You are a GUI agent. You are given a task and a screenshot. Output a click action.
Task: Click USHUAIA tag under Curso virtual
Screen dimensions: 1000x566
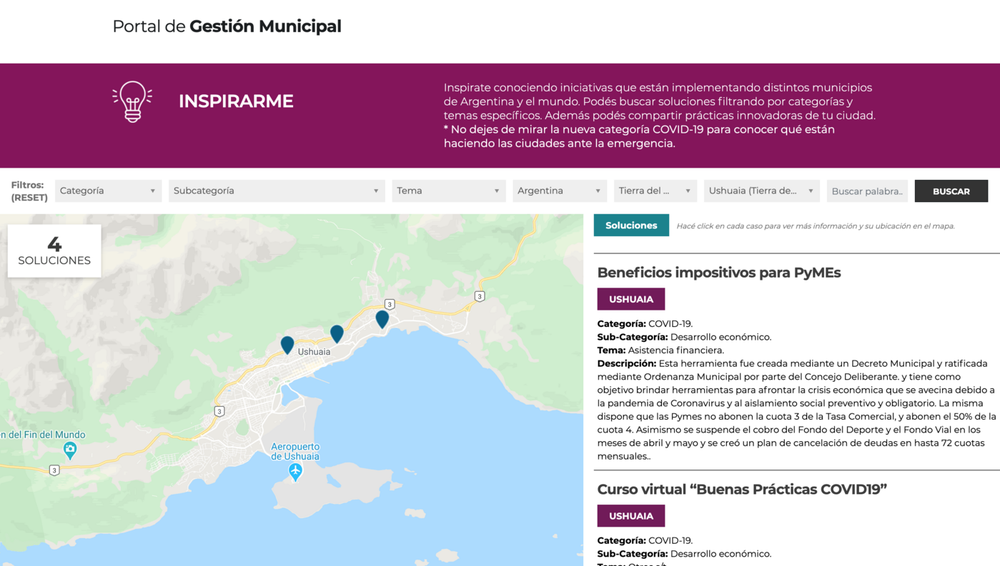click(x=631, y=516)
